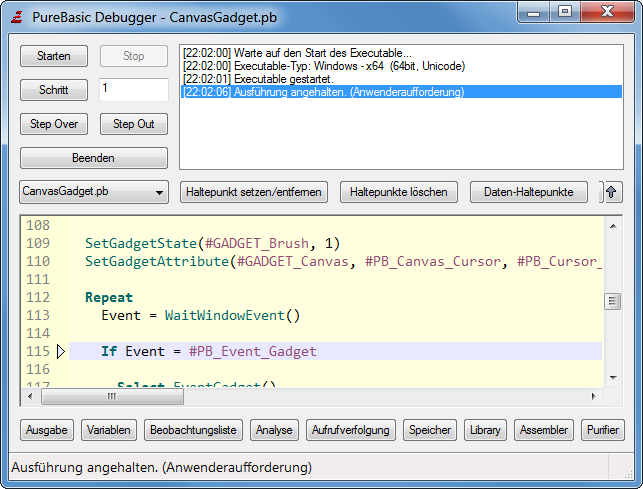Click the Beenden button
This screenshot has height=489, width=643.
coord(93,158)
